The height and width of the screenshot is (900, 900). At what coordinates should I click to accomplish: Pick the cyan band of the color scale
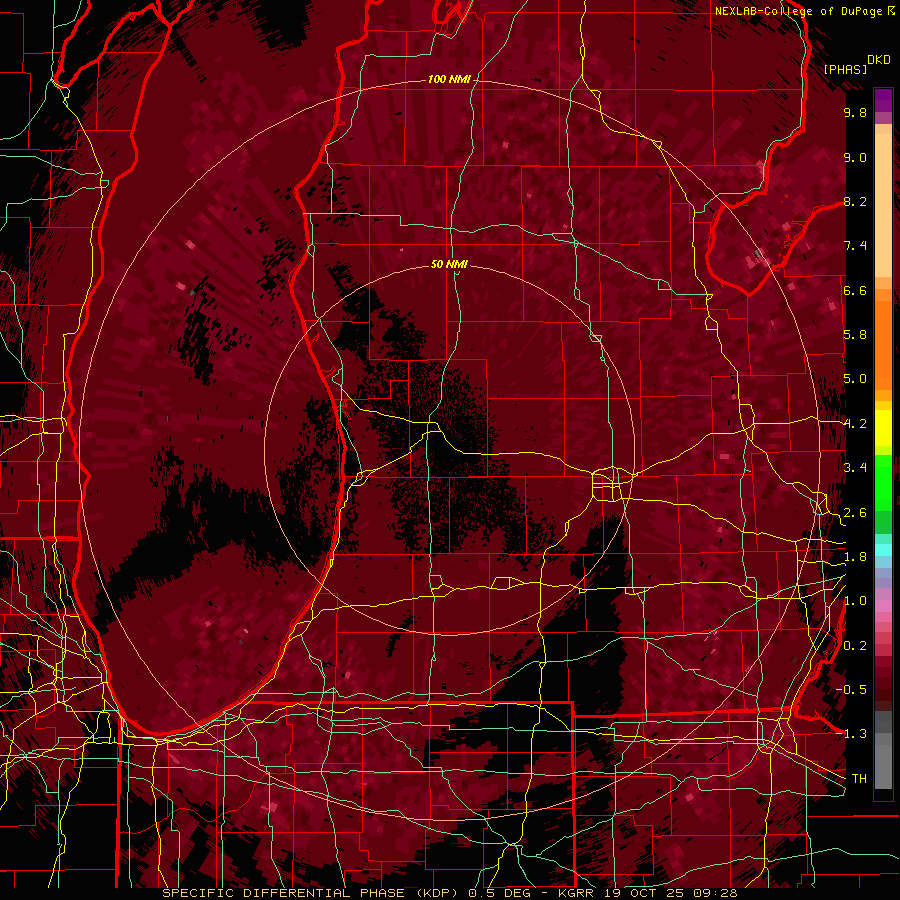pyautogui.click(x=883, y=549)
